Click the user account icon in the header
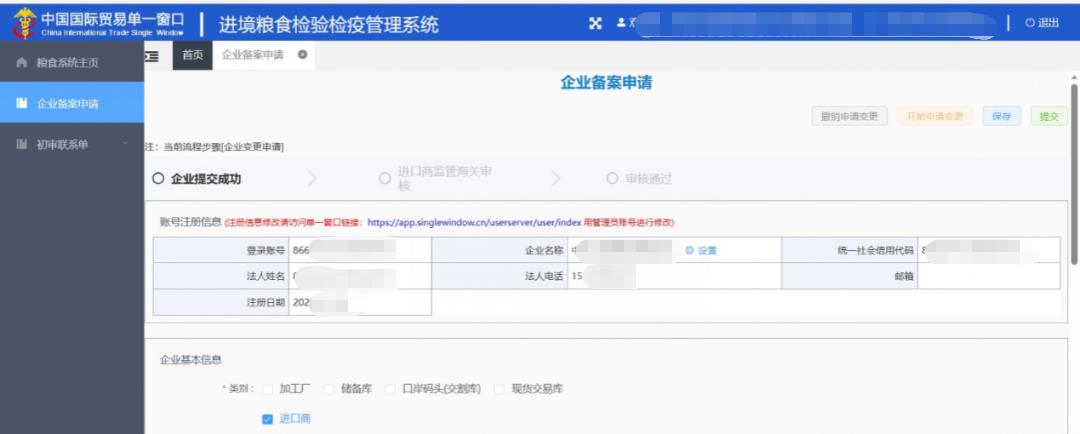 point(621,23)
